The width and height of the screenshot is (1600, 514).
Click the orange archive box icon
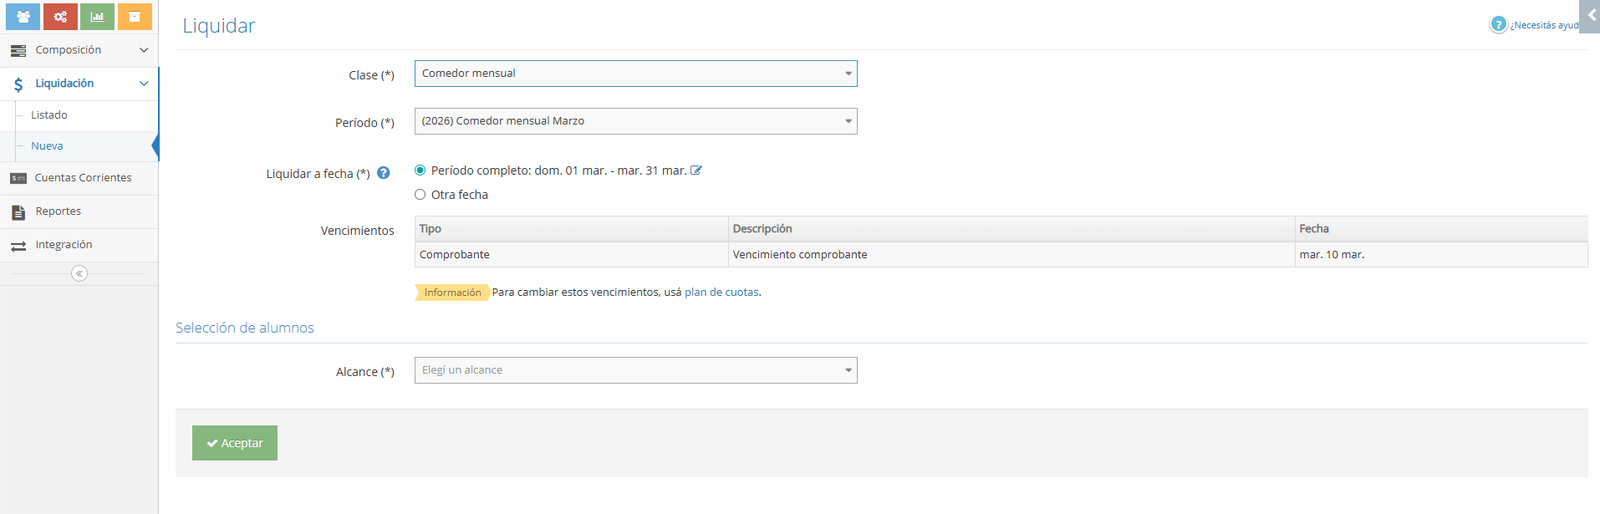pos(134,17)
